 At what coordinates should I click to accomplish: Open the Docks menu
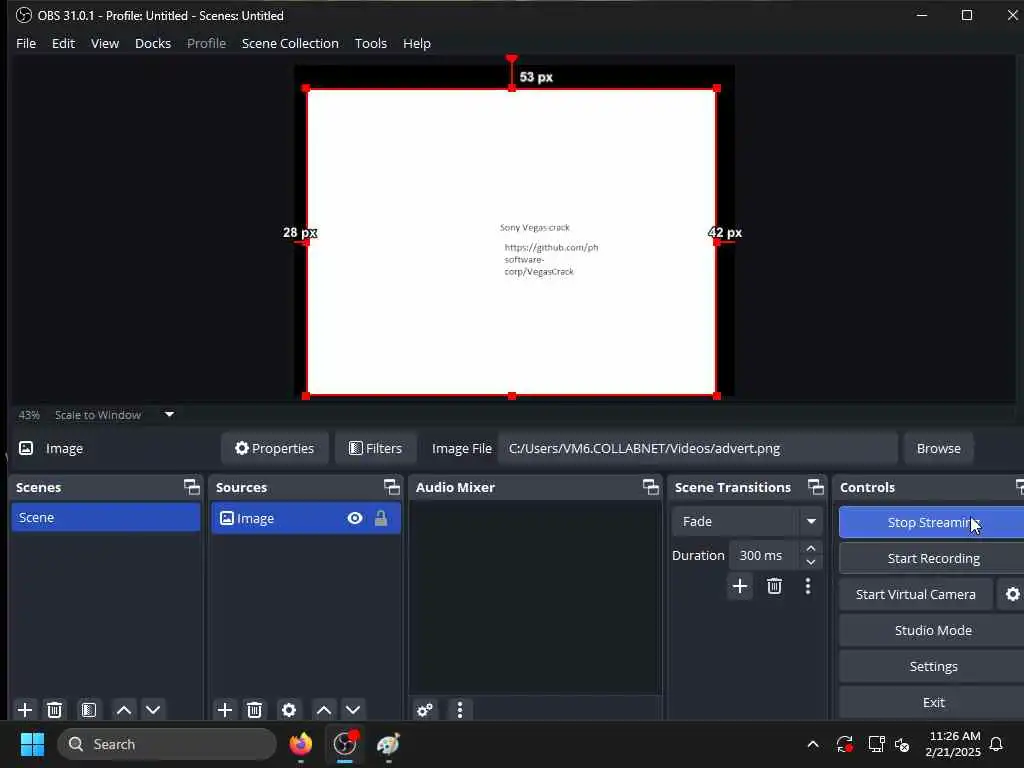(153, 43)
